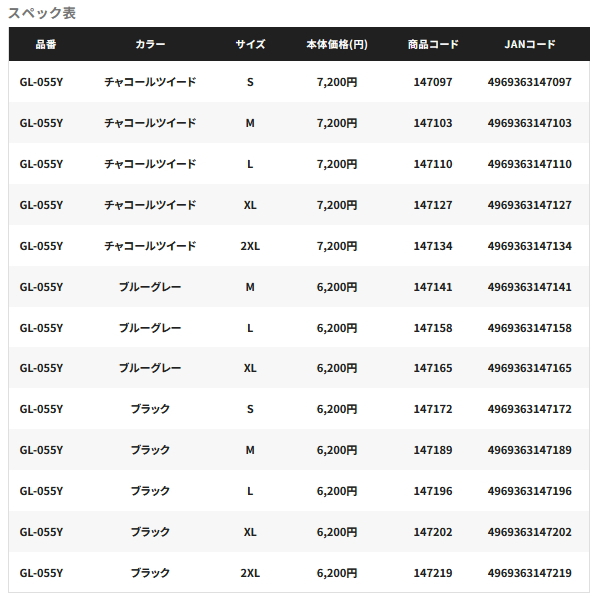Click 7,200円 price in row 147097
Screen dimensions: 600x600
tap(337, 82)
